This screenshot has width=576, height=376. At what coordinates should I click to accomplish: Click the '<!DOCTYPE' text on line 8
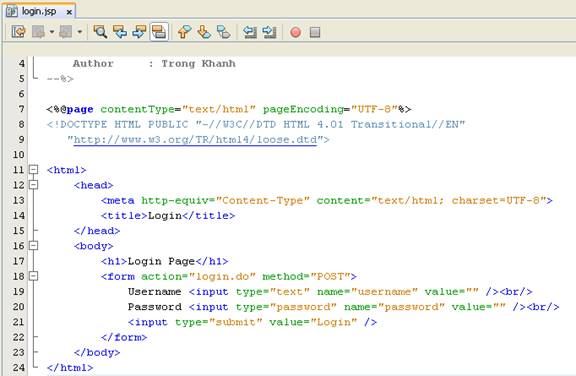(x=77, y=124)
